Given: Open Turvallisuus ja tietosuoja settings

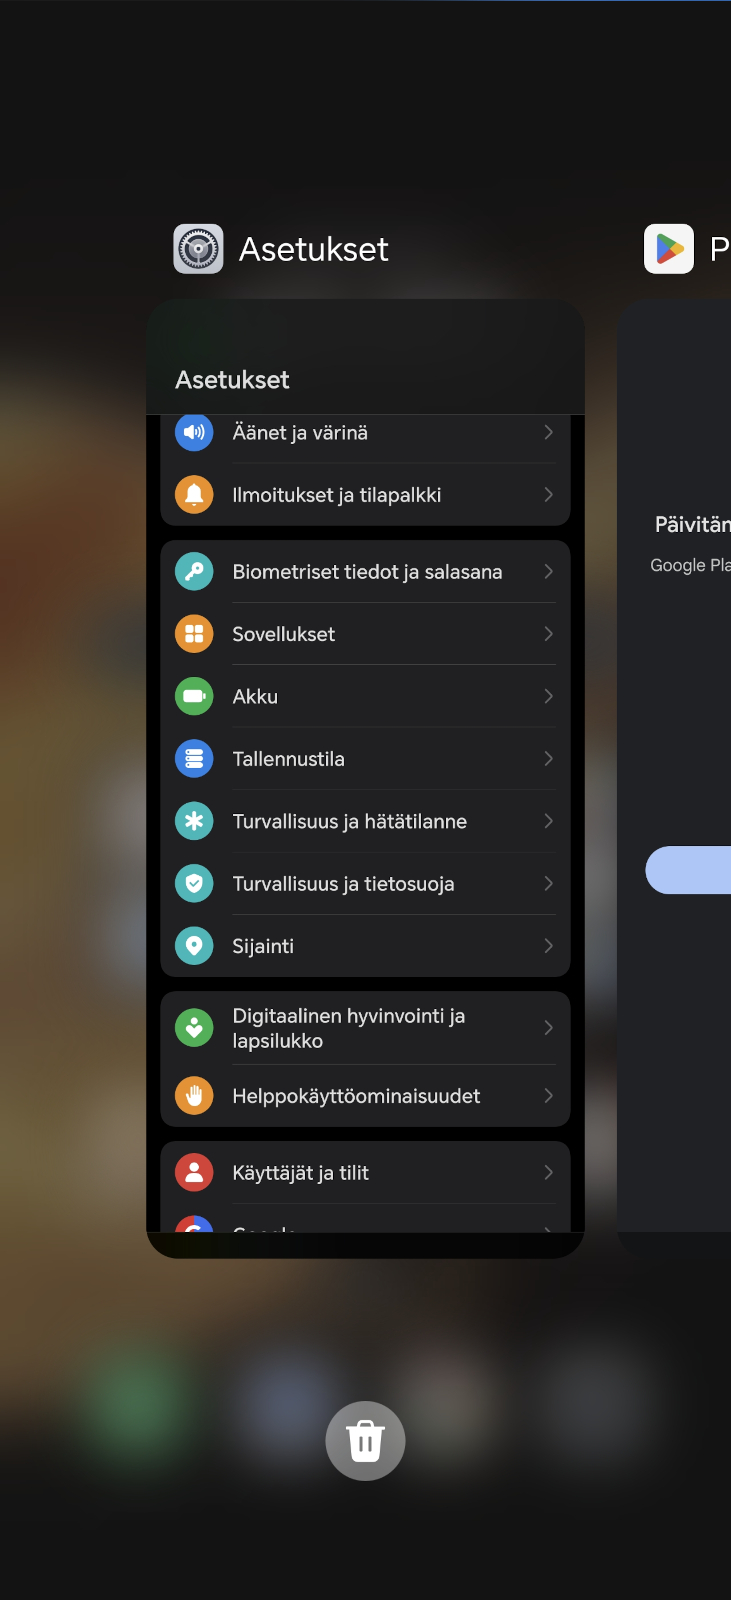Looking at the screenshot, I should pos(365,884).
